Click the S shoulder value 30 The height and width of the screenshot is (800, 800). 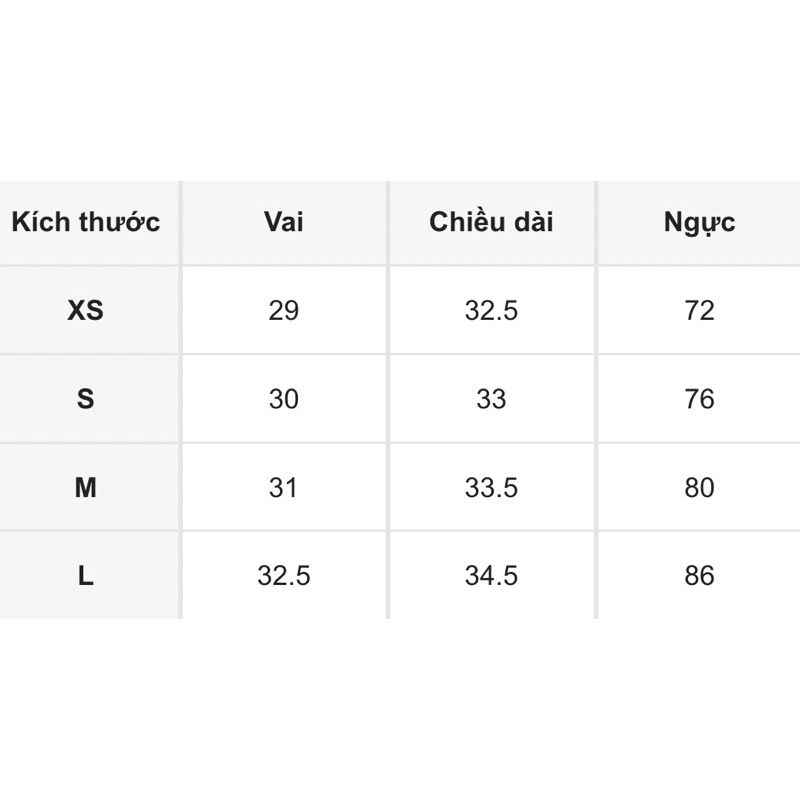point(284,399)
